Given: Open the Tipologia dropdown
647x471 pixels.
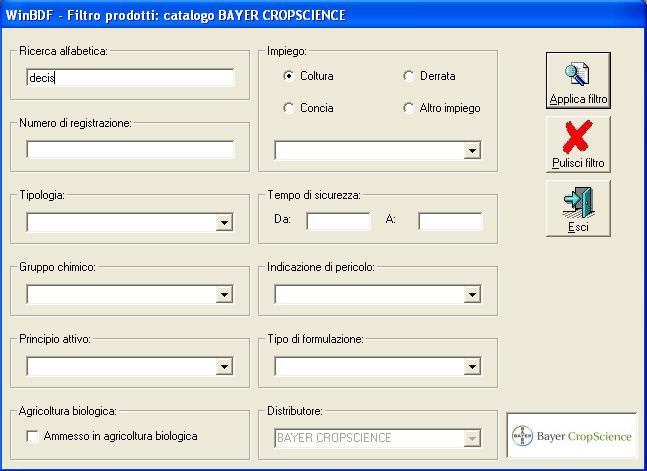Looking at the screenshot, I should tap(224, 222).
